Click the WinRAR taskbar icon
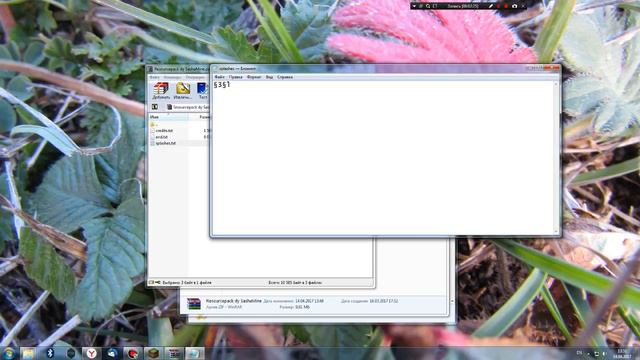 (x=174, y=353)
